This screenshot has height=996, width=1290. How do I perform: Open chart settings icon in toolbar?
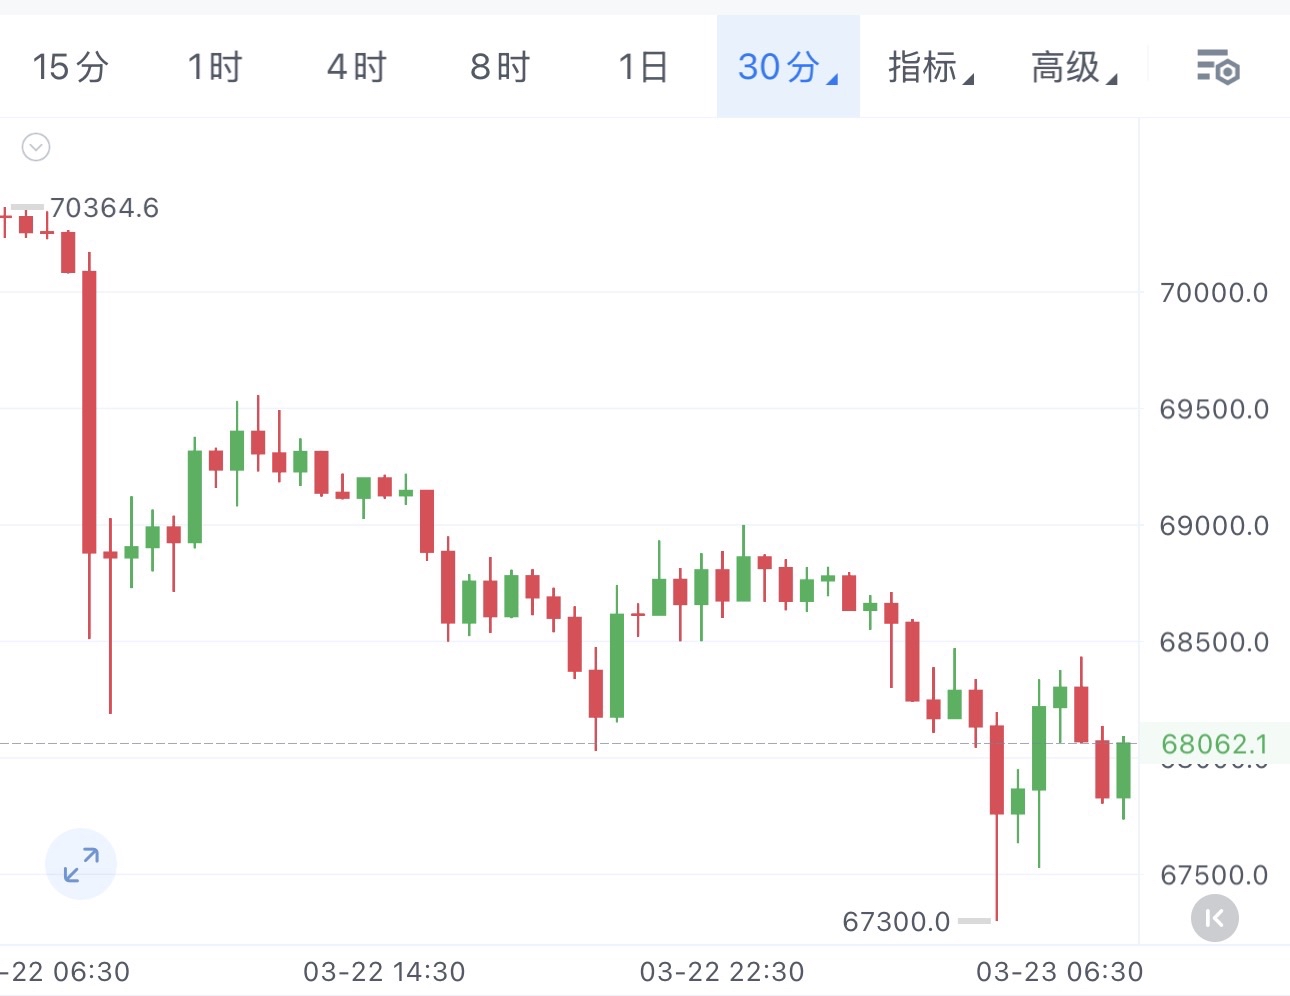pyautogui.click(x=1217, y=68)
